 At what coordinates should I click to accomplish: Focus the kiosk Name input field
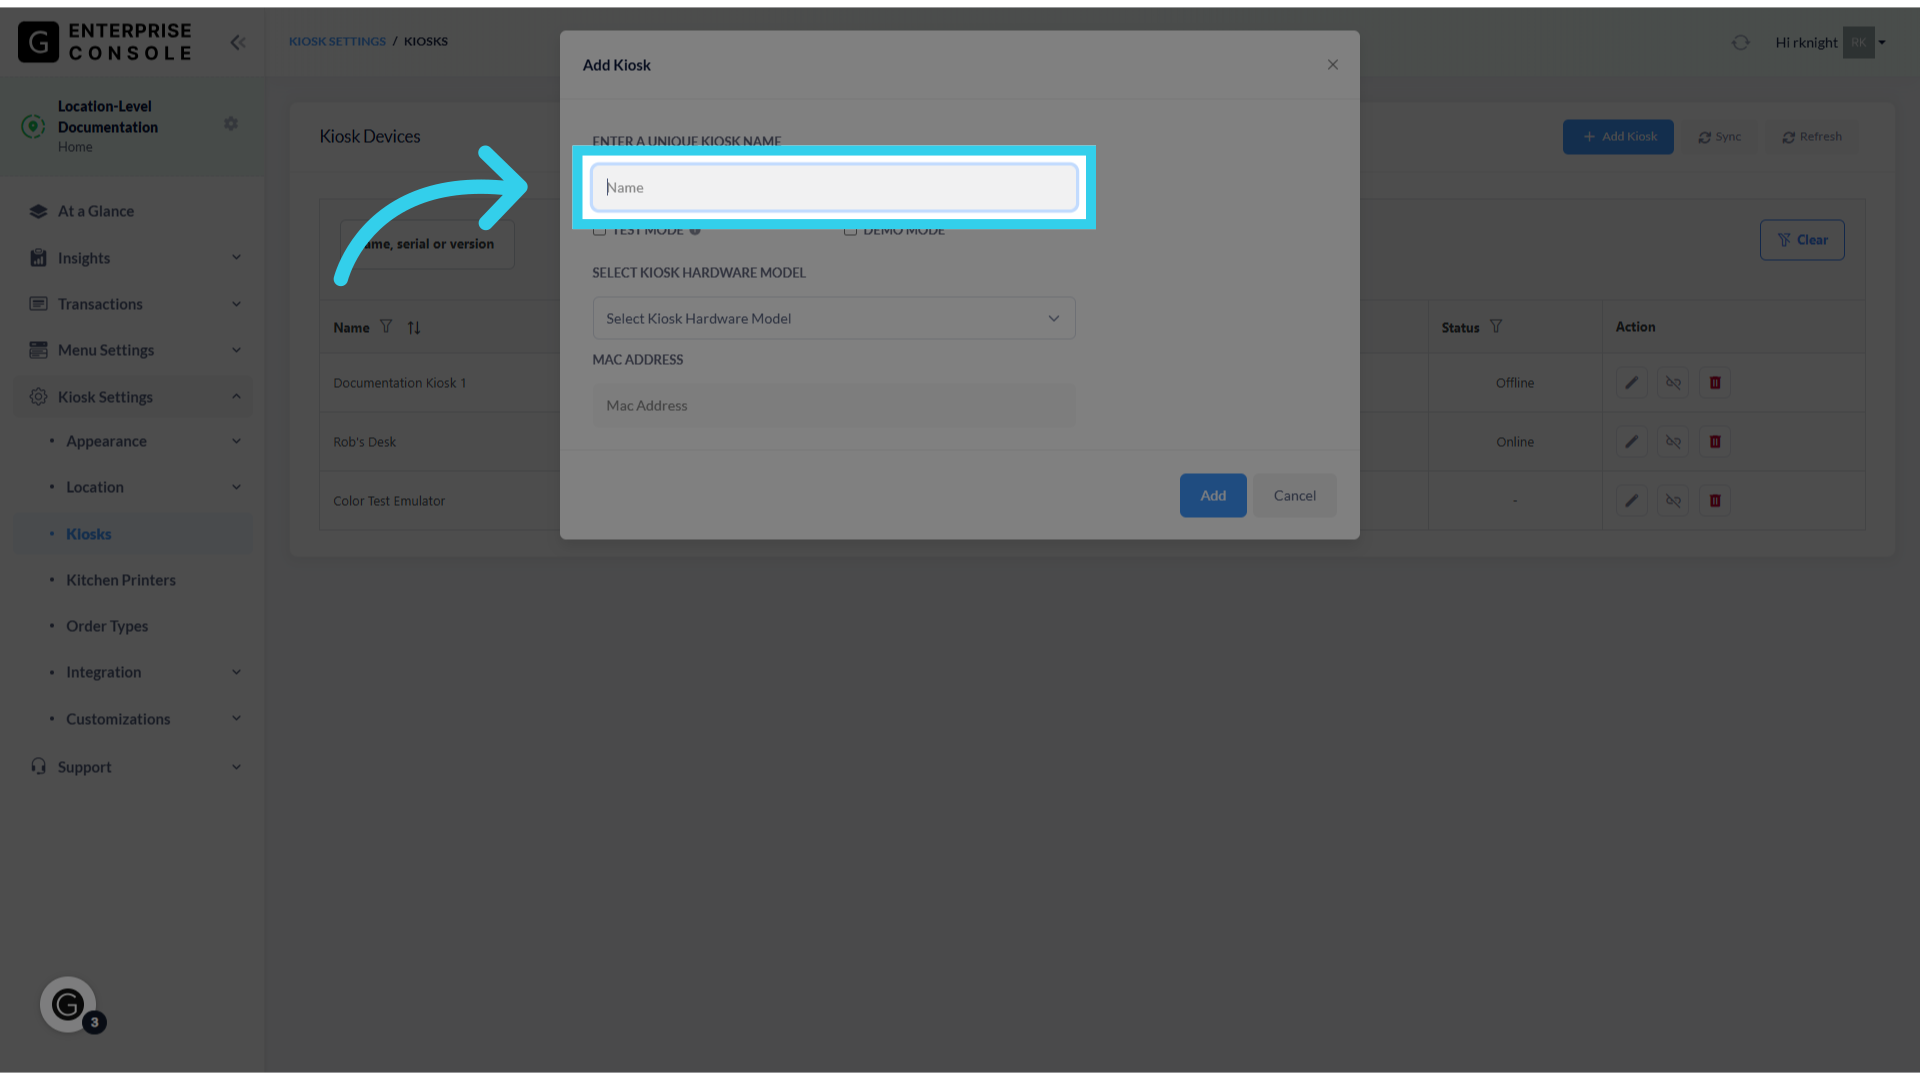(834, 187)
